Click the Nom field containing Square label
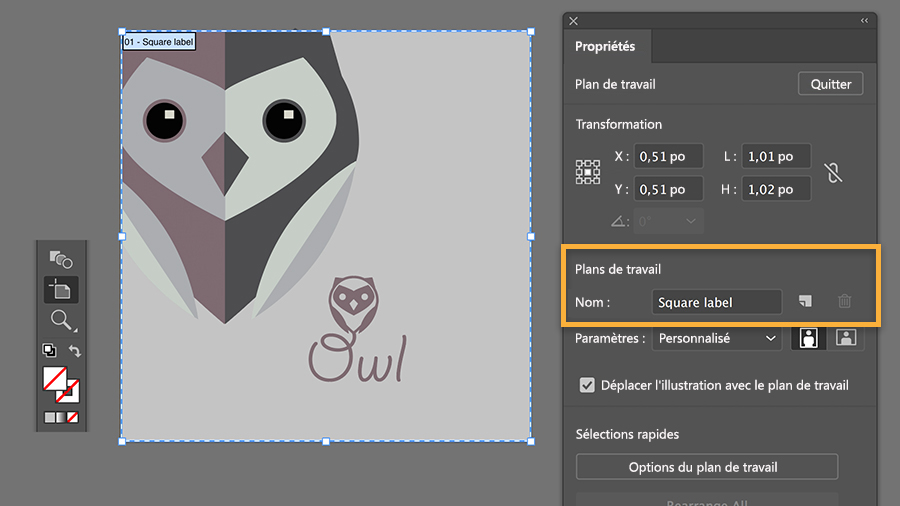The image size is (900, 506). 716,302
